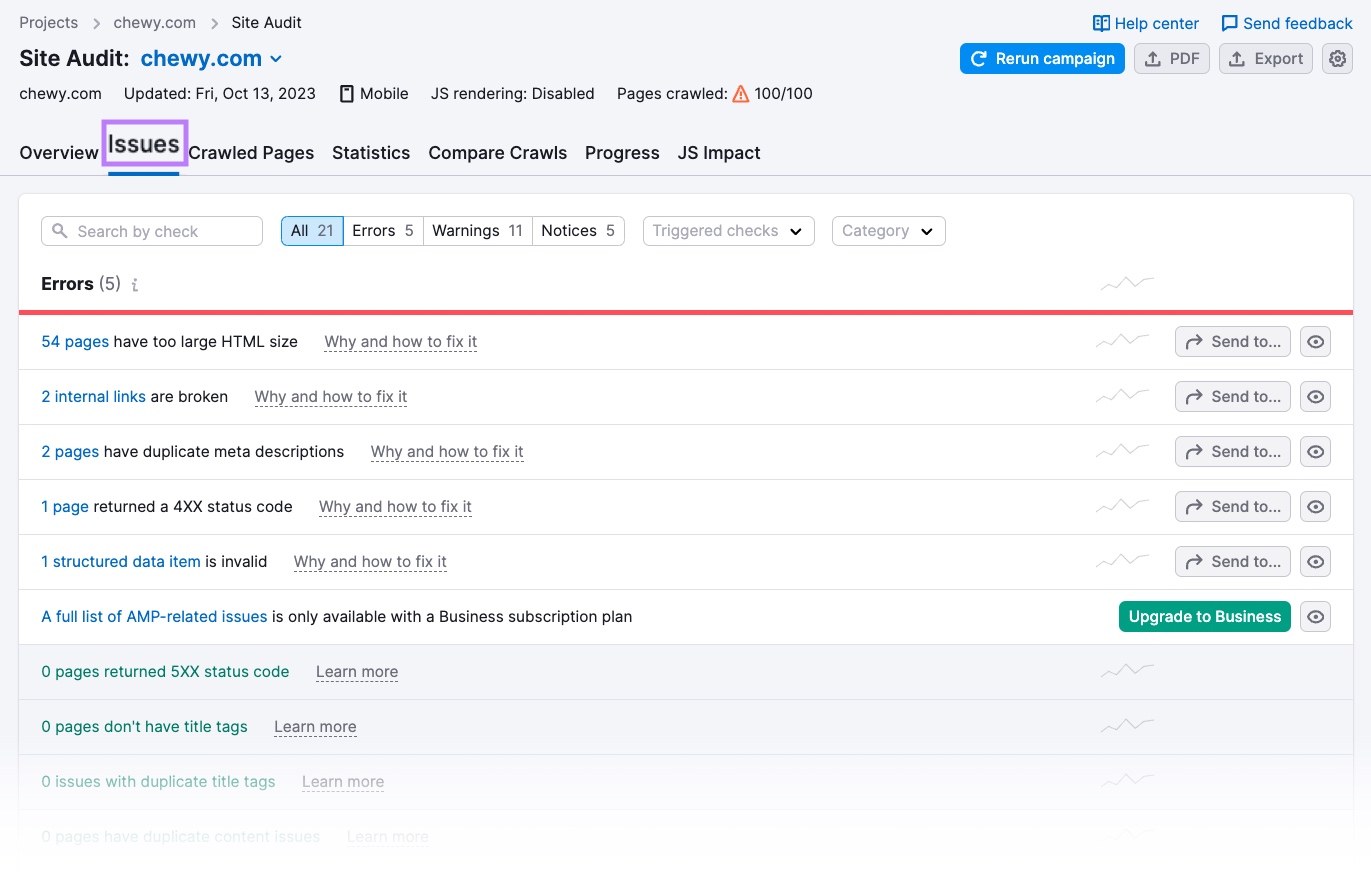This screenshot has height=875, width=1371.
Task: Hide the broken internal links issue
Action: pyautogui.click(x=1315, y=397)
